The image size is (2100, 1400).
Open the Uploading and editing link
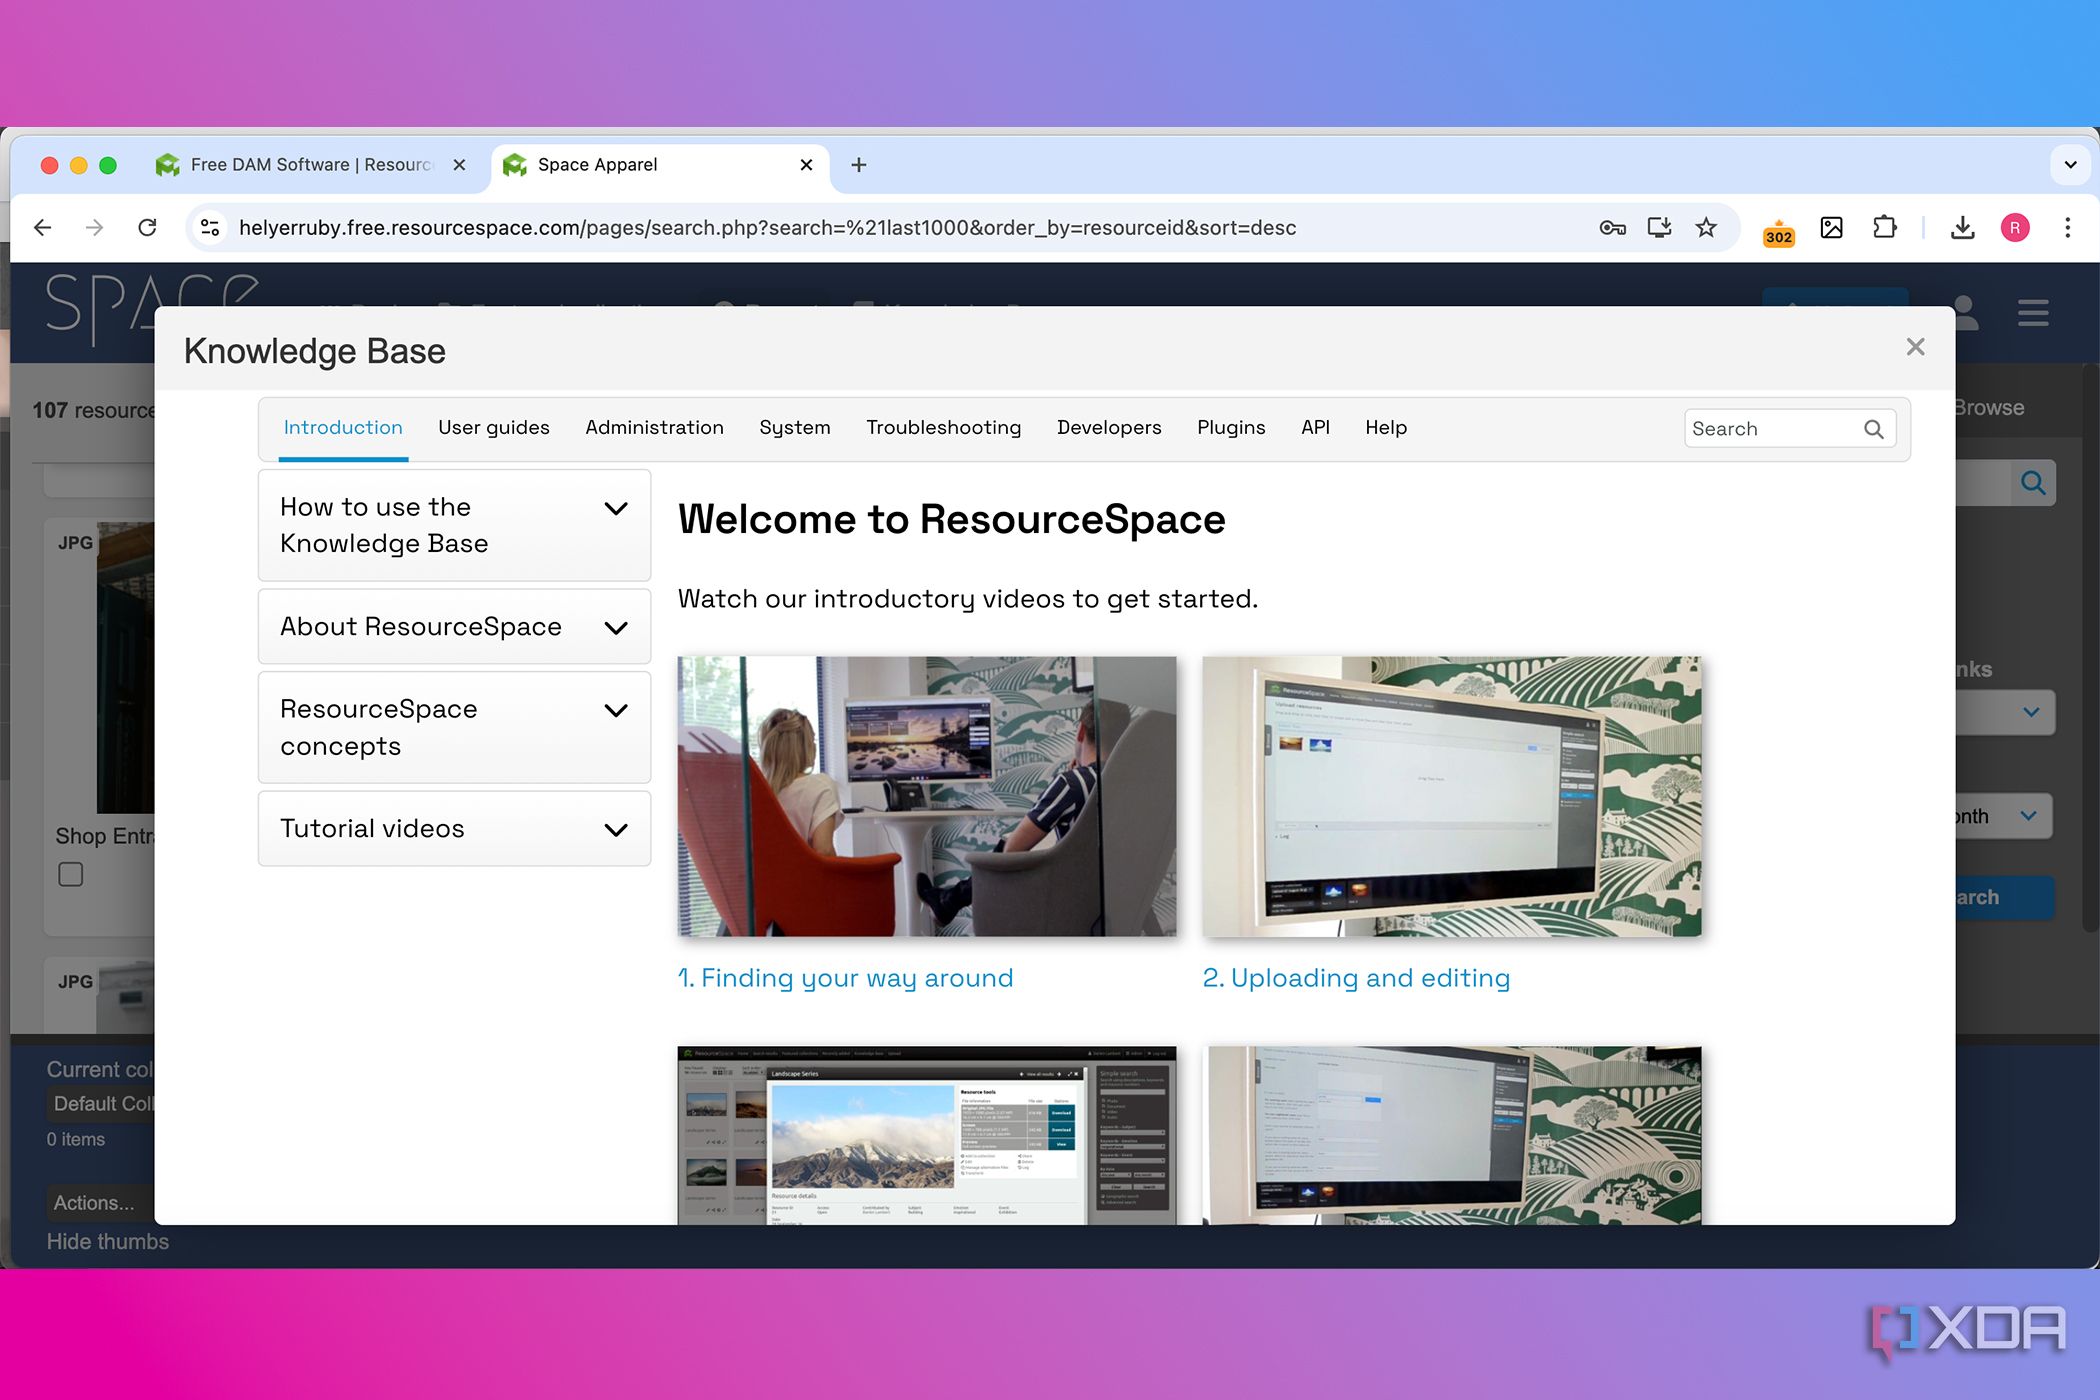[x=1356, y=978]
